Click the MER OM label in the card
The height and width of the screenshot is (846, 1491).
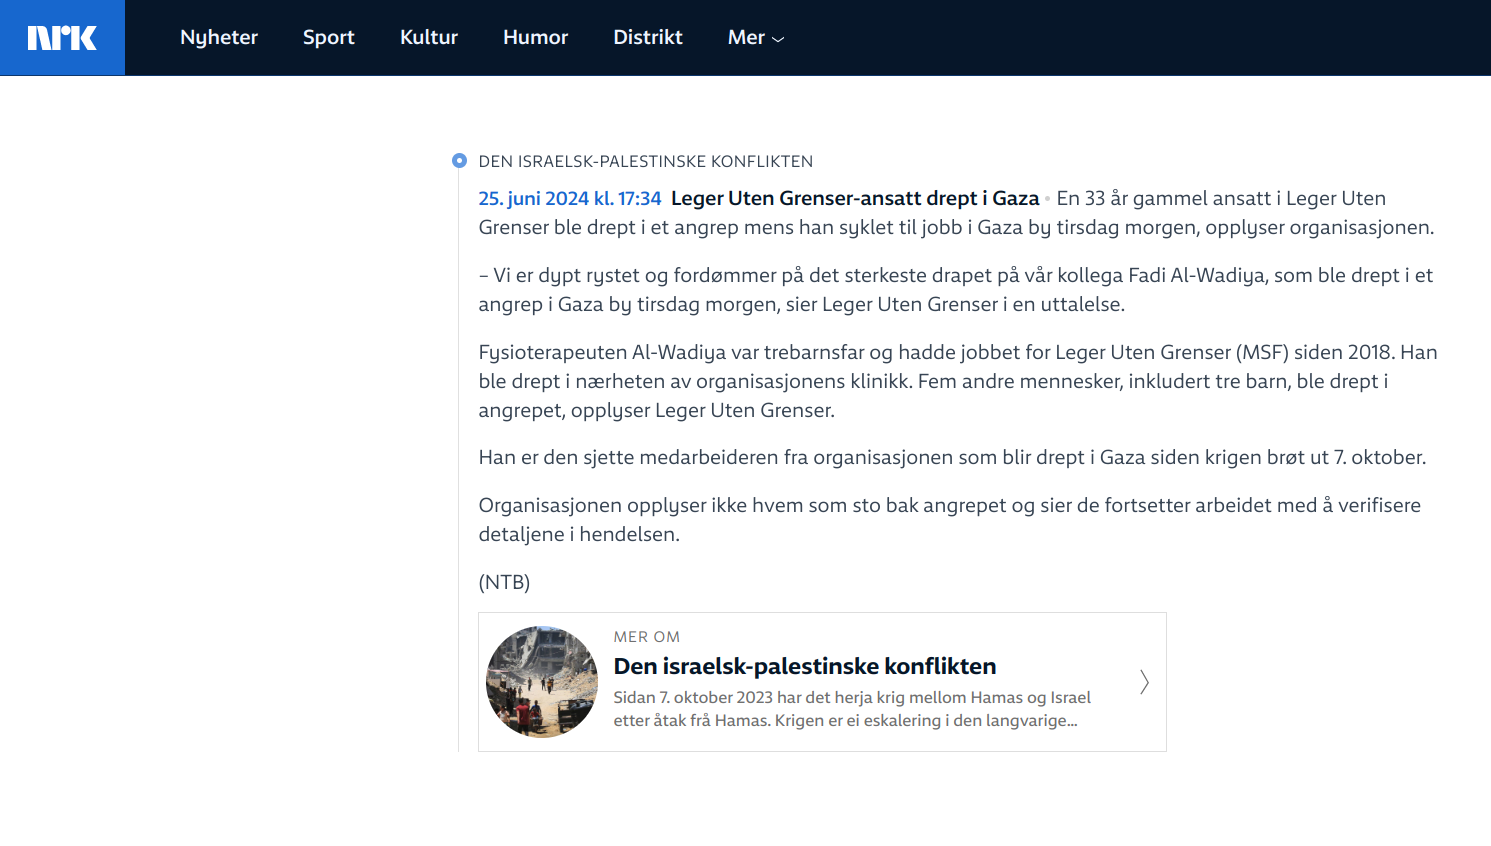pyautogui.click(x=646, y=637)
